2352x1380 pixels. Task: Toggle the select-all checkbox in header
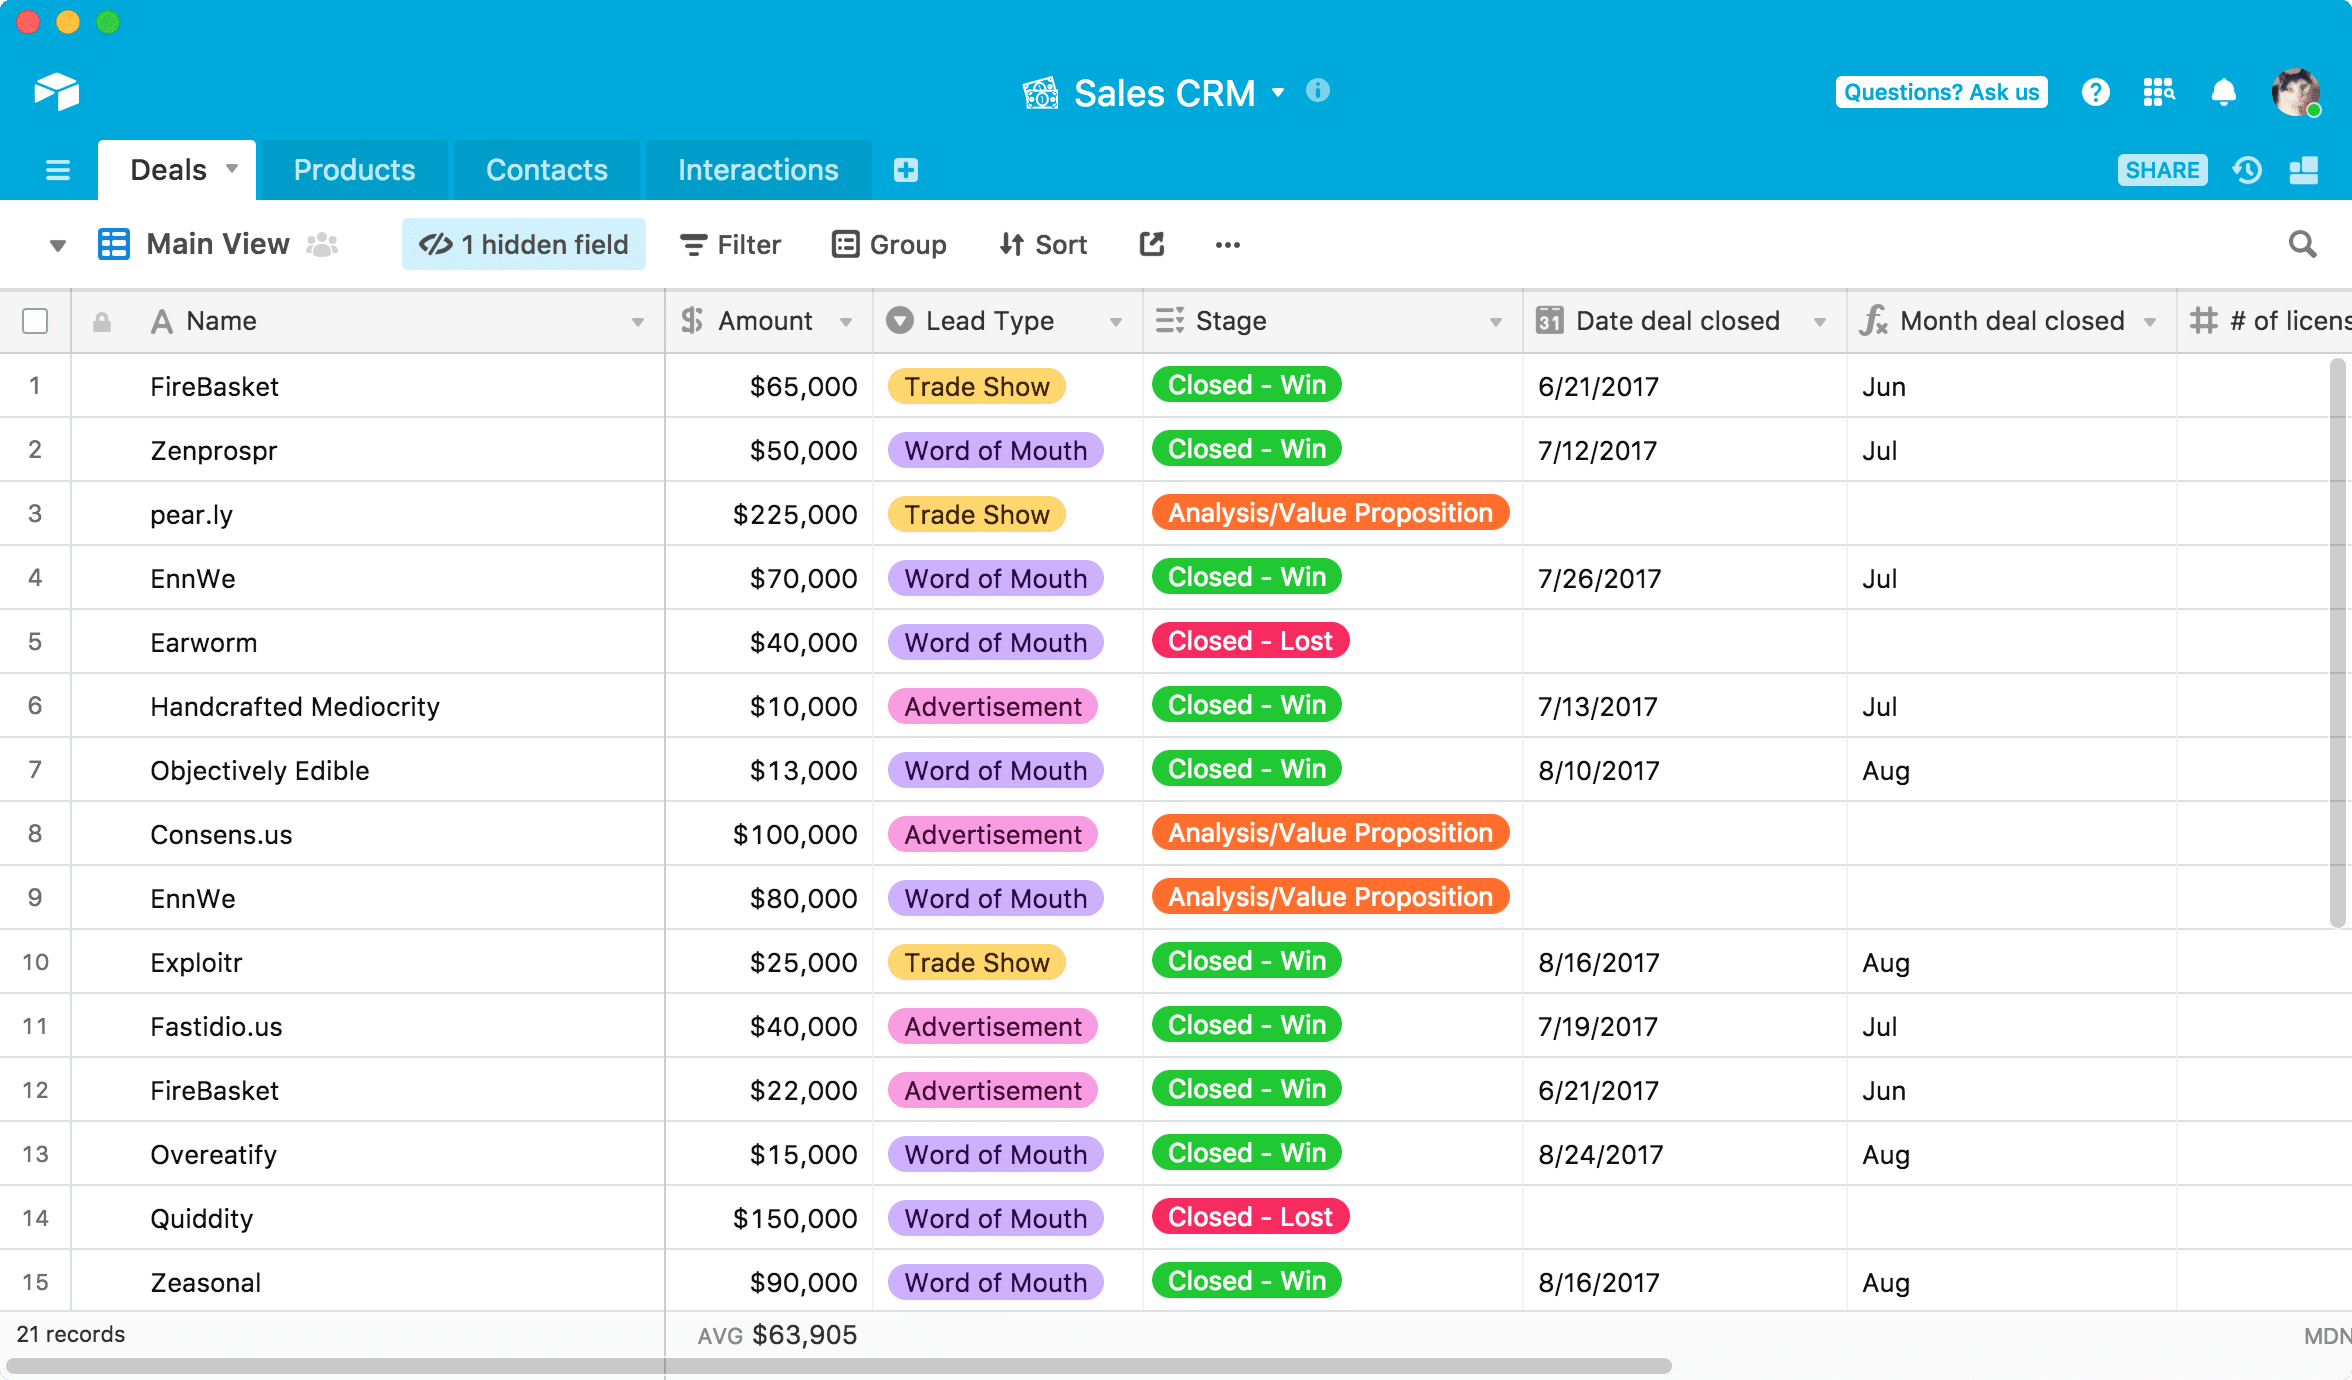(34, 322)
